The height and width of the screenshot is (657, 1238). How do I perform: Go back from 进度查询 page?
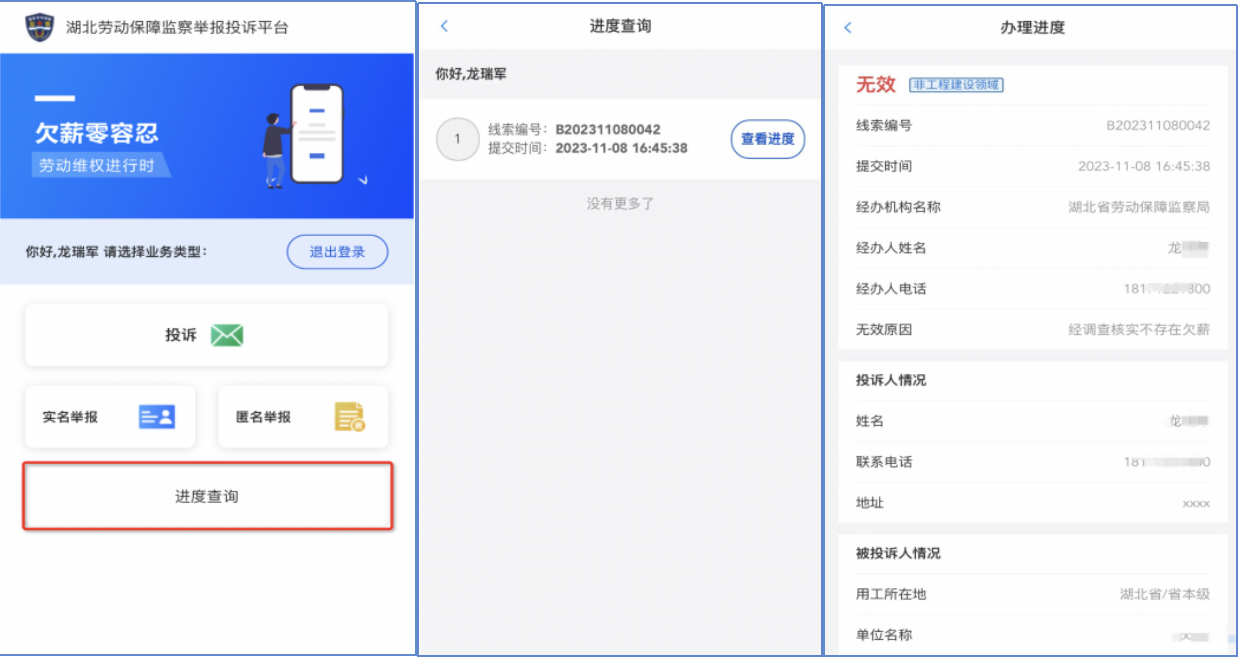(x=444, y=27)
